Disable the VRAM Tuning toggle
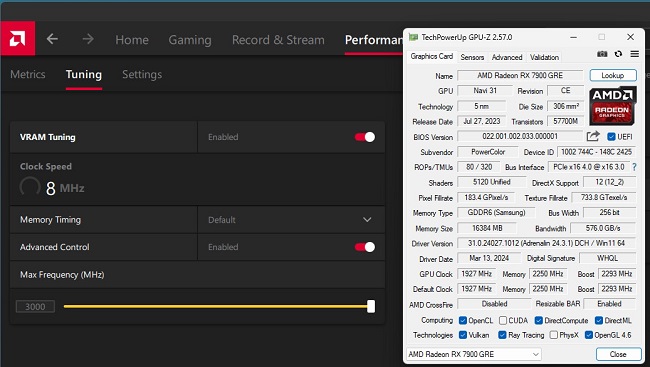 pyautogui.click(x=365, y=137)
